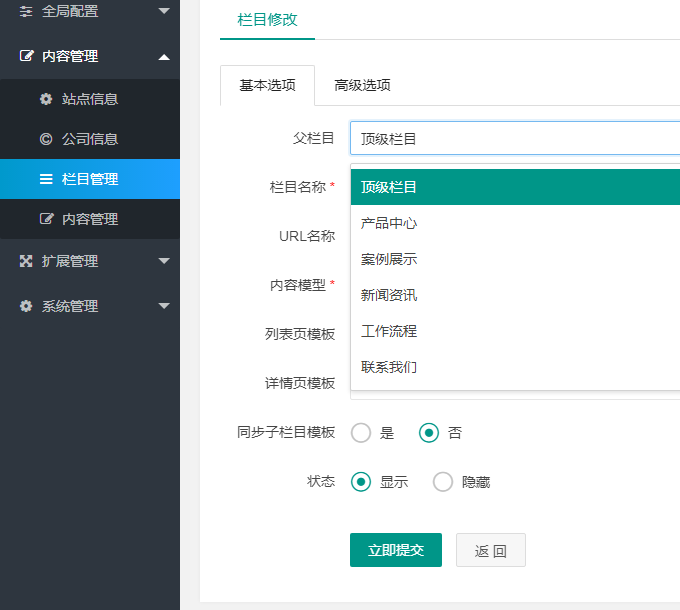Expand the 全局配置 menu arrow

164,11
